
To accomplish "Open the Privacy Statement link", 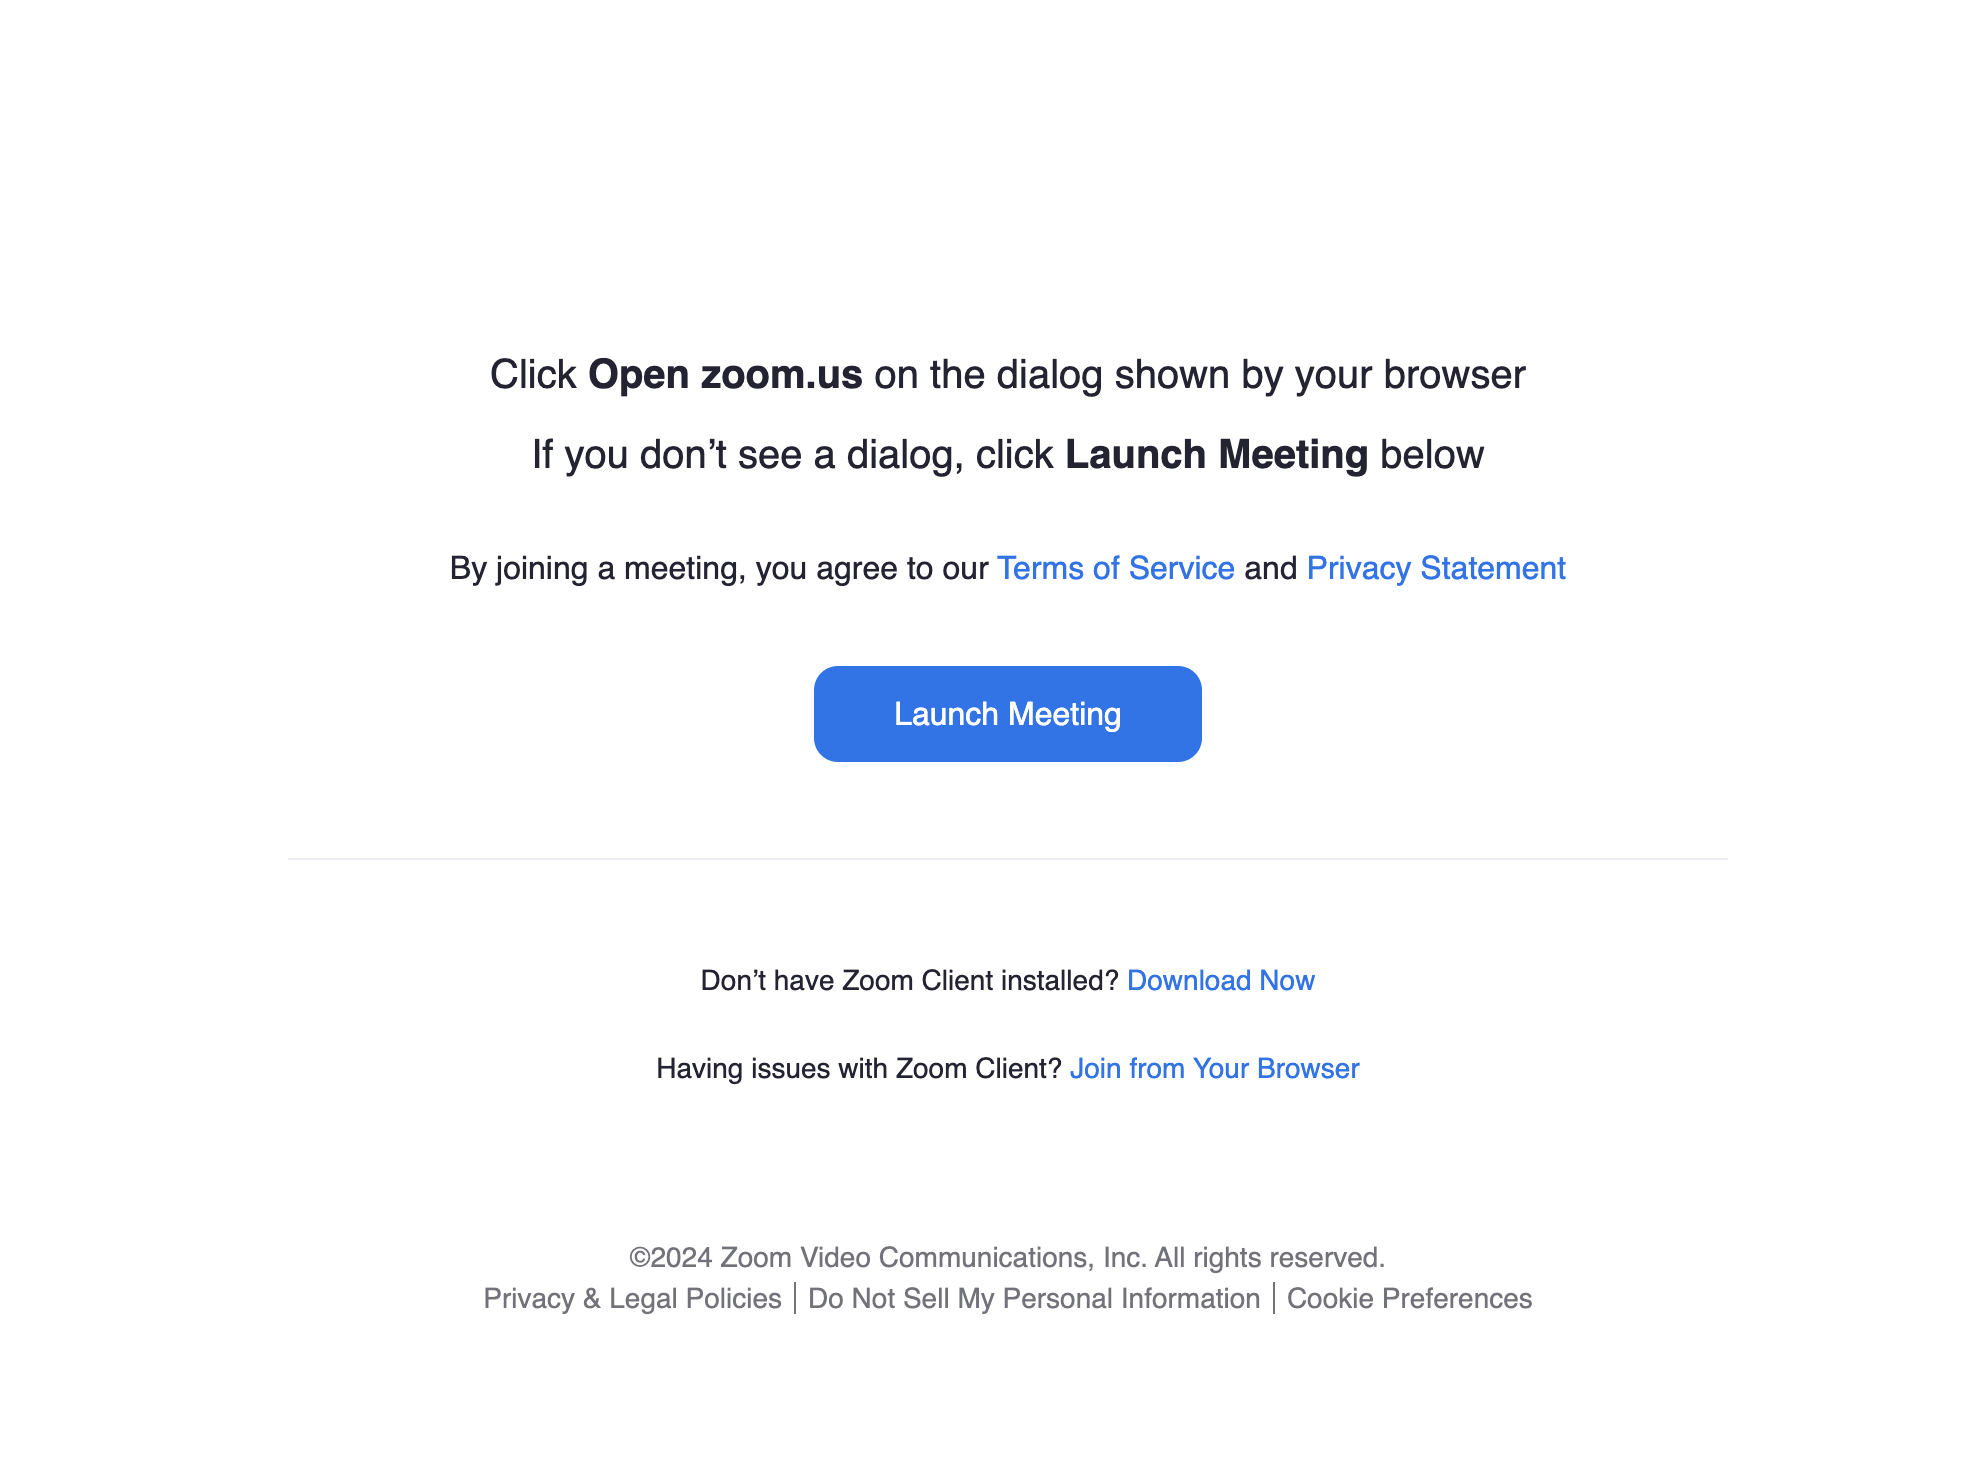I will (x=1436, y=568).
